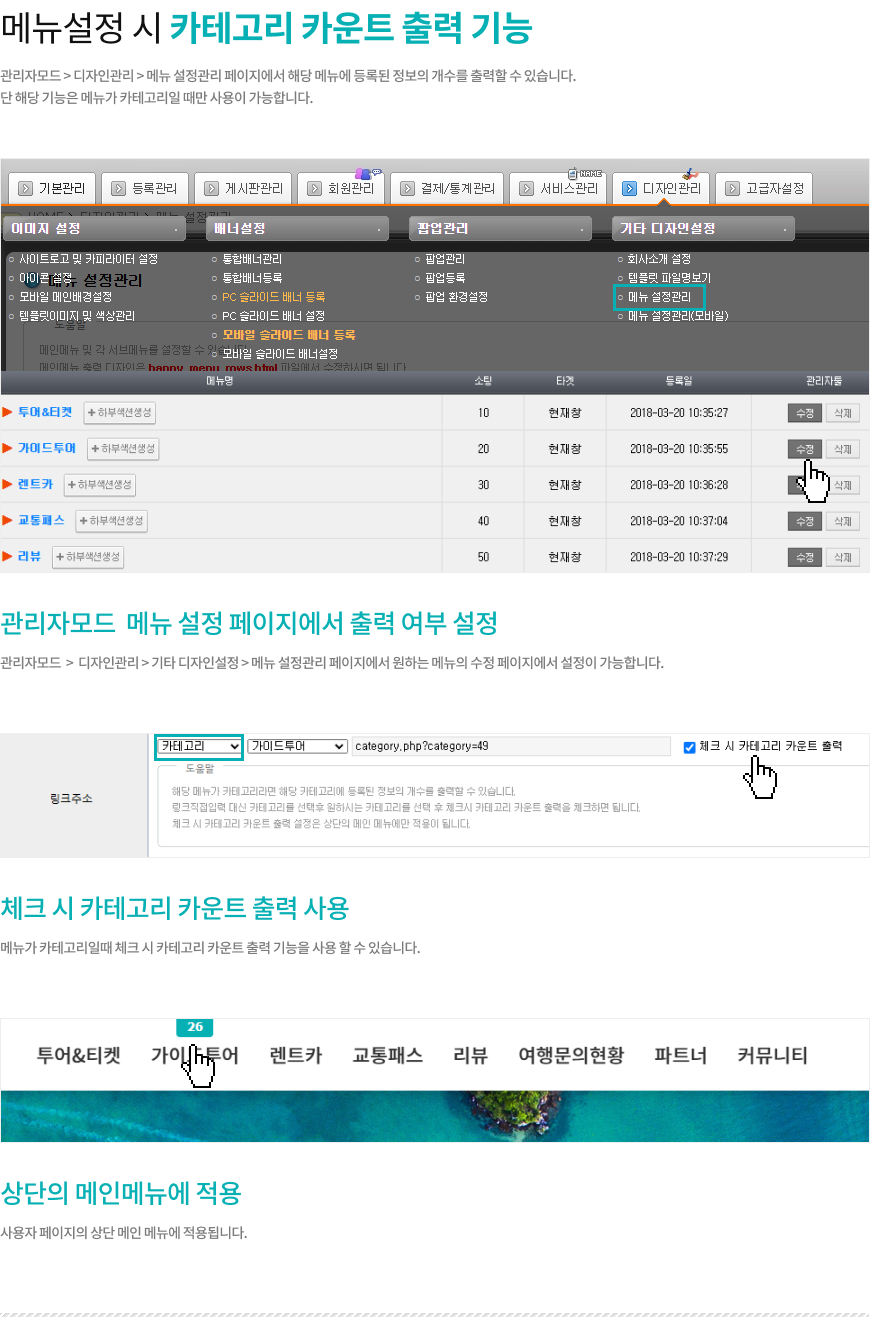This screenshot has width=870, height=1317.
Task: Click the arrow icon on the 게시판관리 tab
Action: coord(212,188)
